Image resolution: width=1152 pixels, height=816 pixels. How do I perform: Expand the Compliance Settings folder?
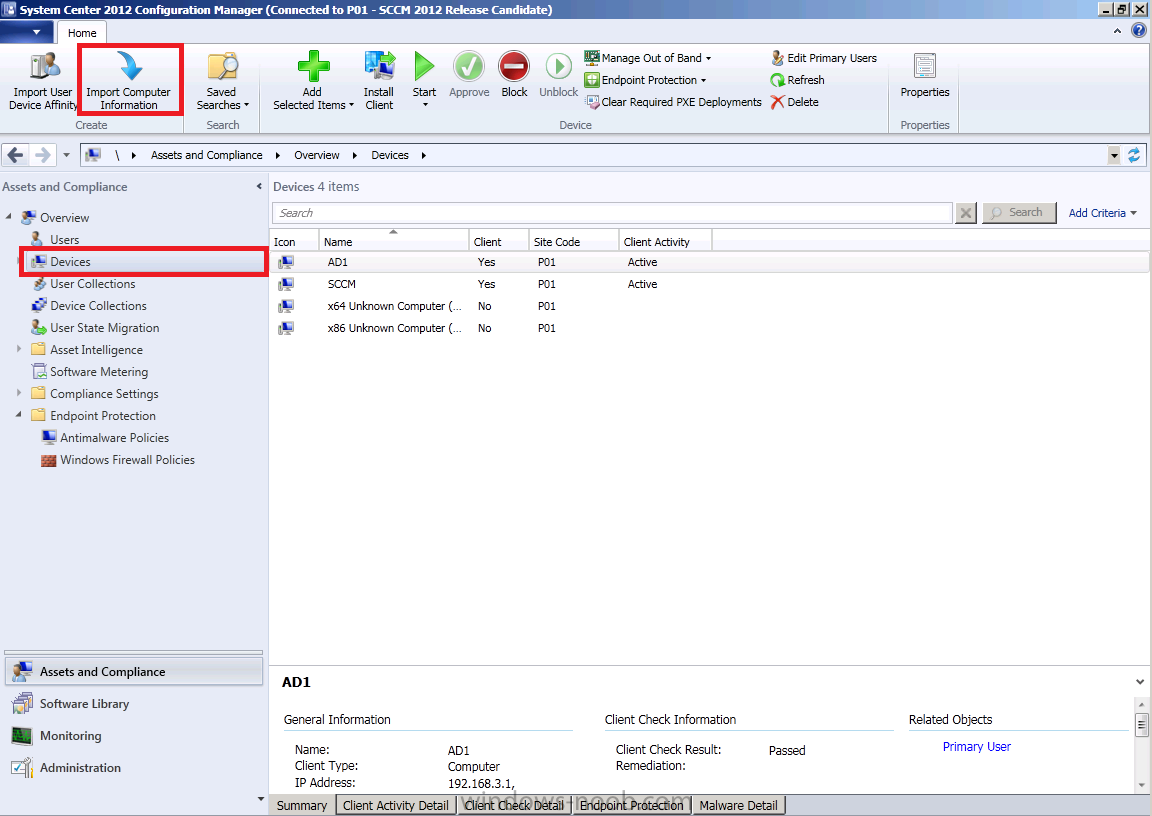(19, 393)
